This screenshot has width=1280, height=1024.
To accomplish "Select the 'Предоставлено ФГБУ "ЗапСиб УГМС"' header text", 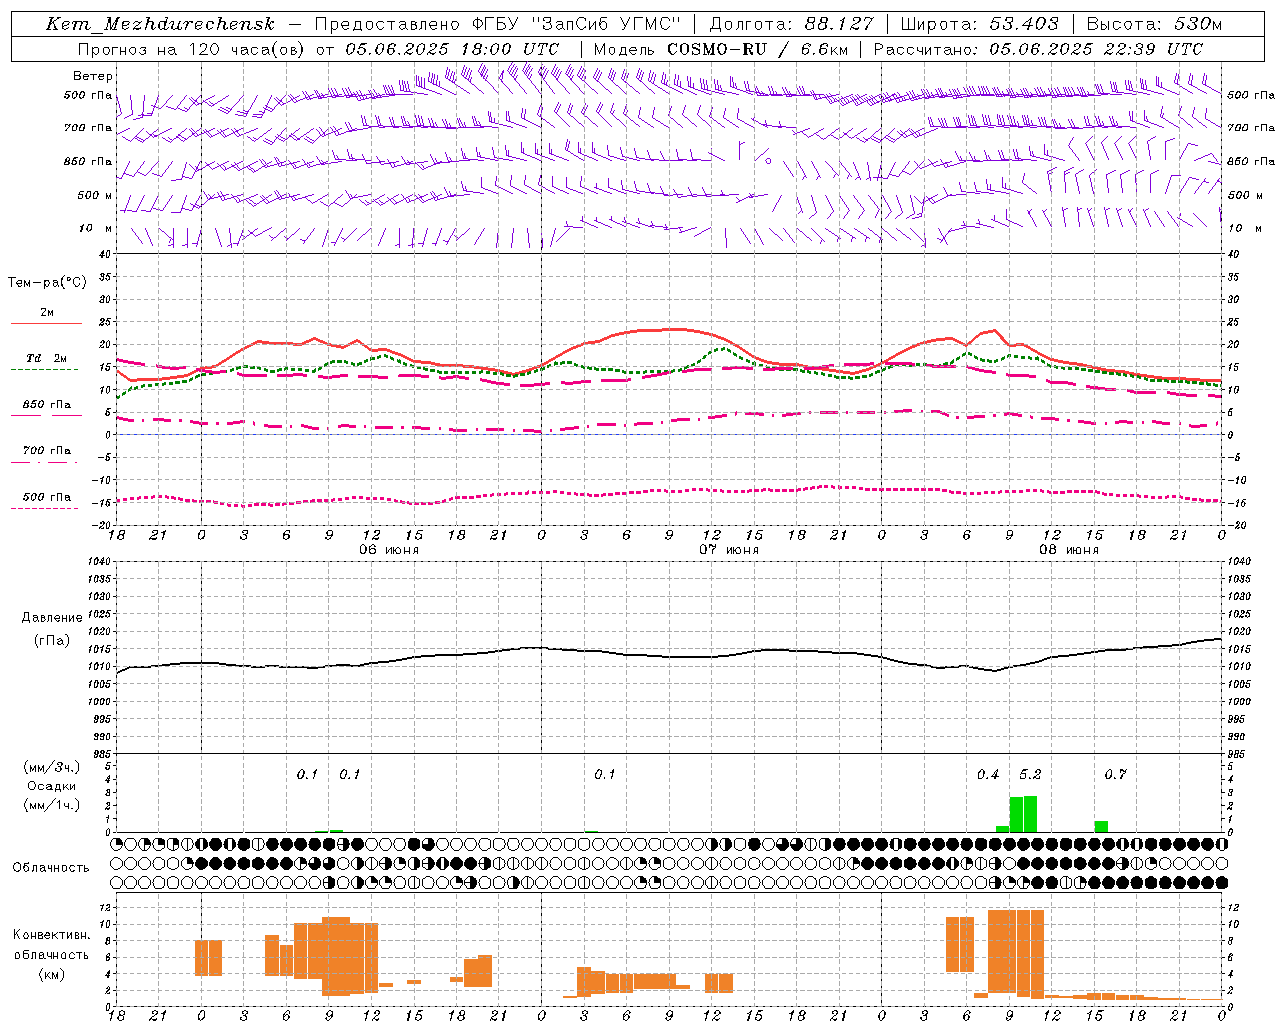I will (x=498, y=24).
